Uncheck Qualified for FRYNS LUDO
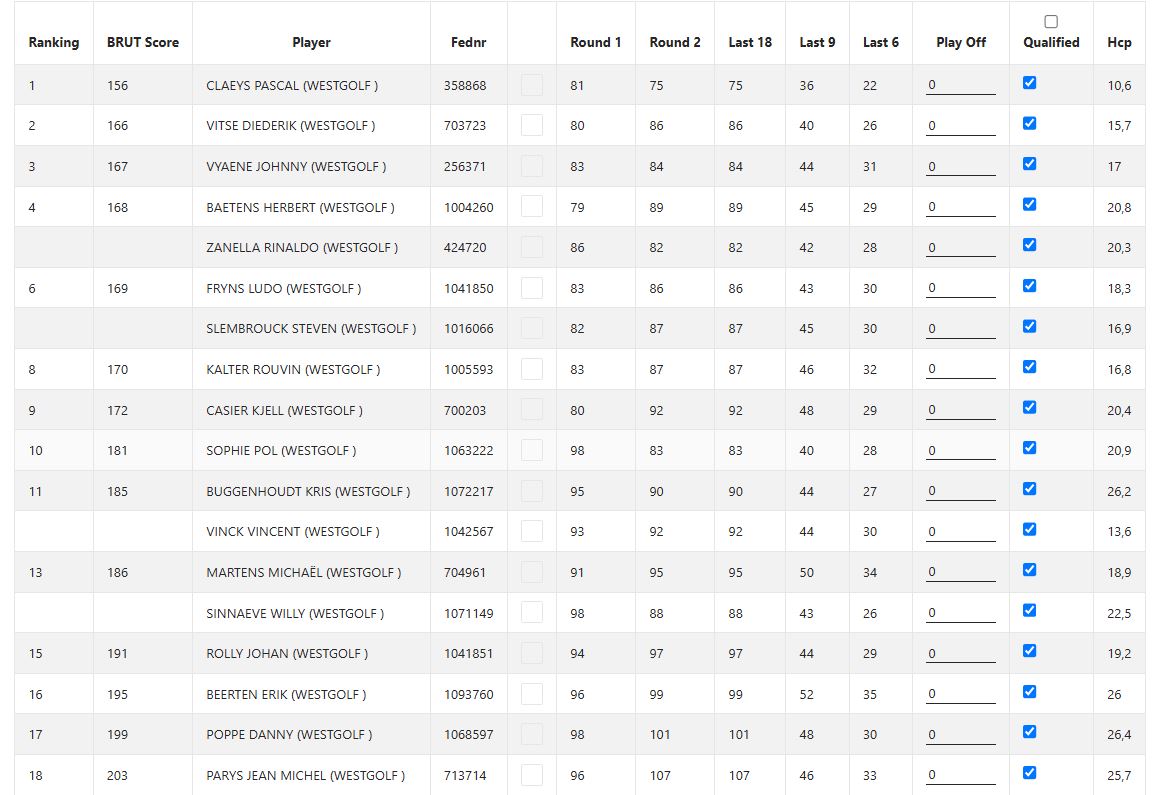This screenshot has height=795, width=1168. point(1029,285)
